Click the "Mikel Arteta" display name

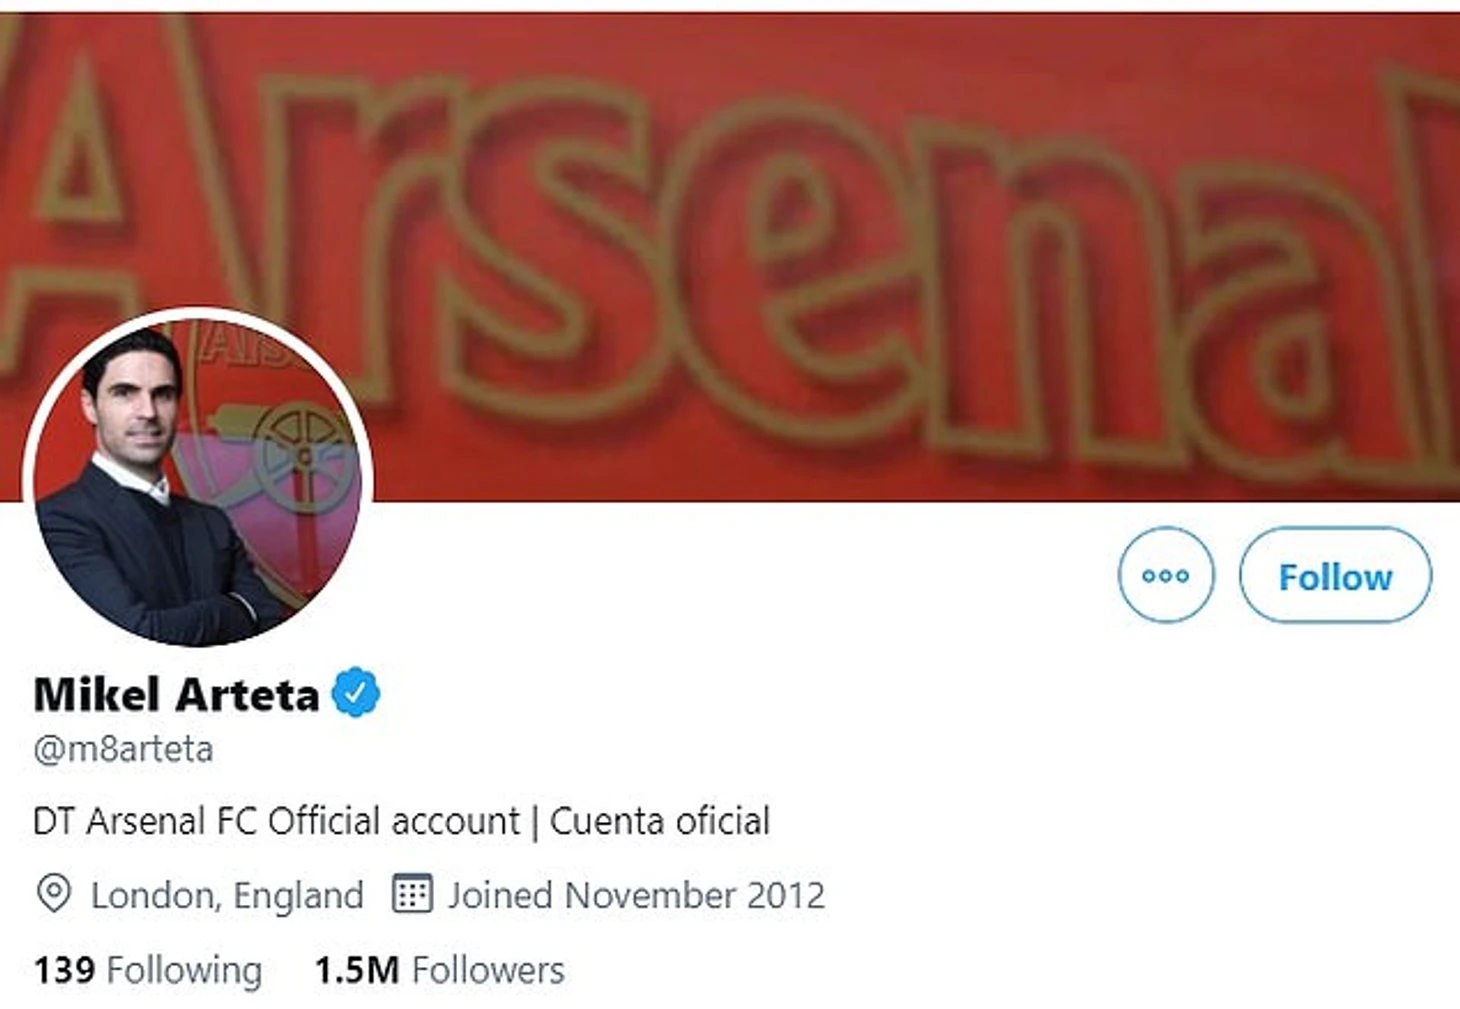pos(176,694)
